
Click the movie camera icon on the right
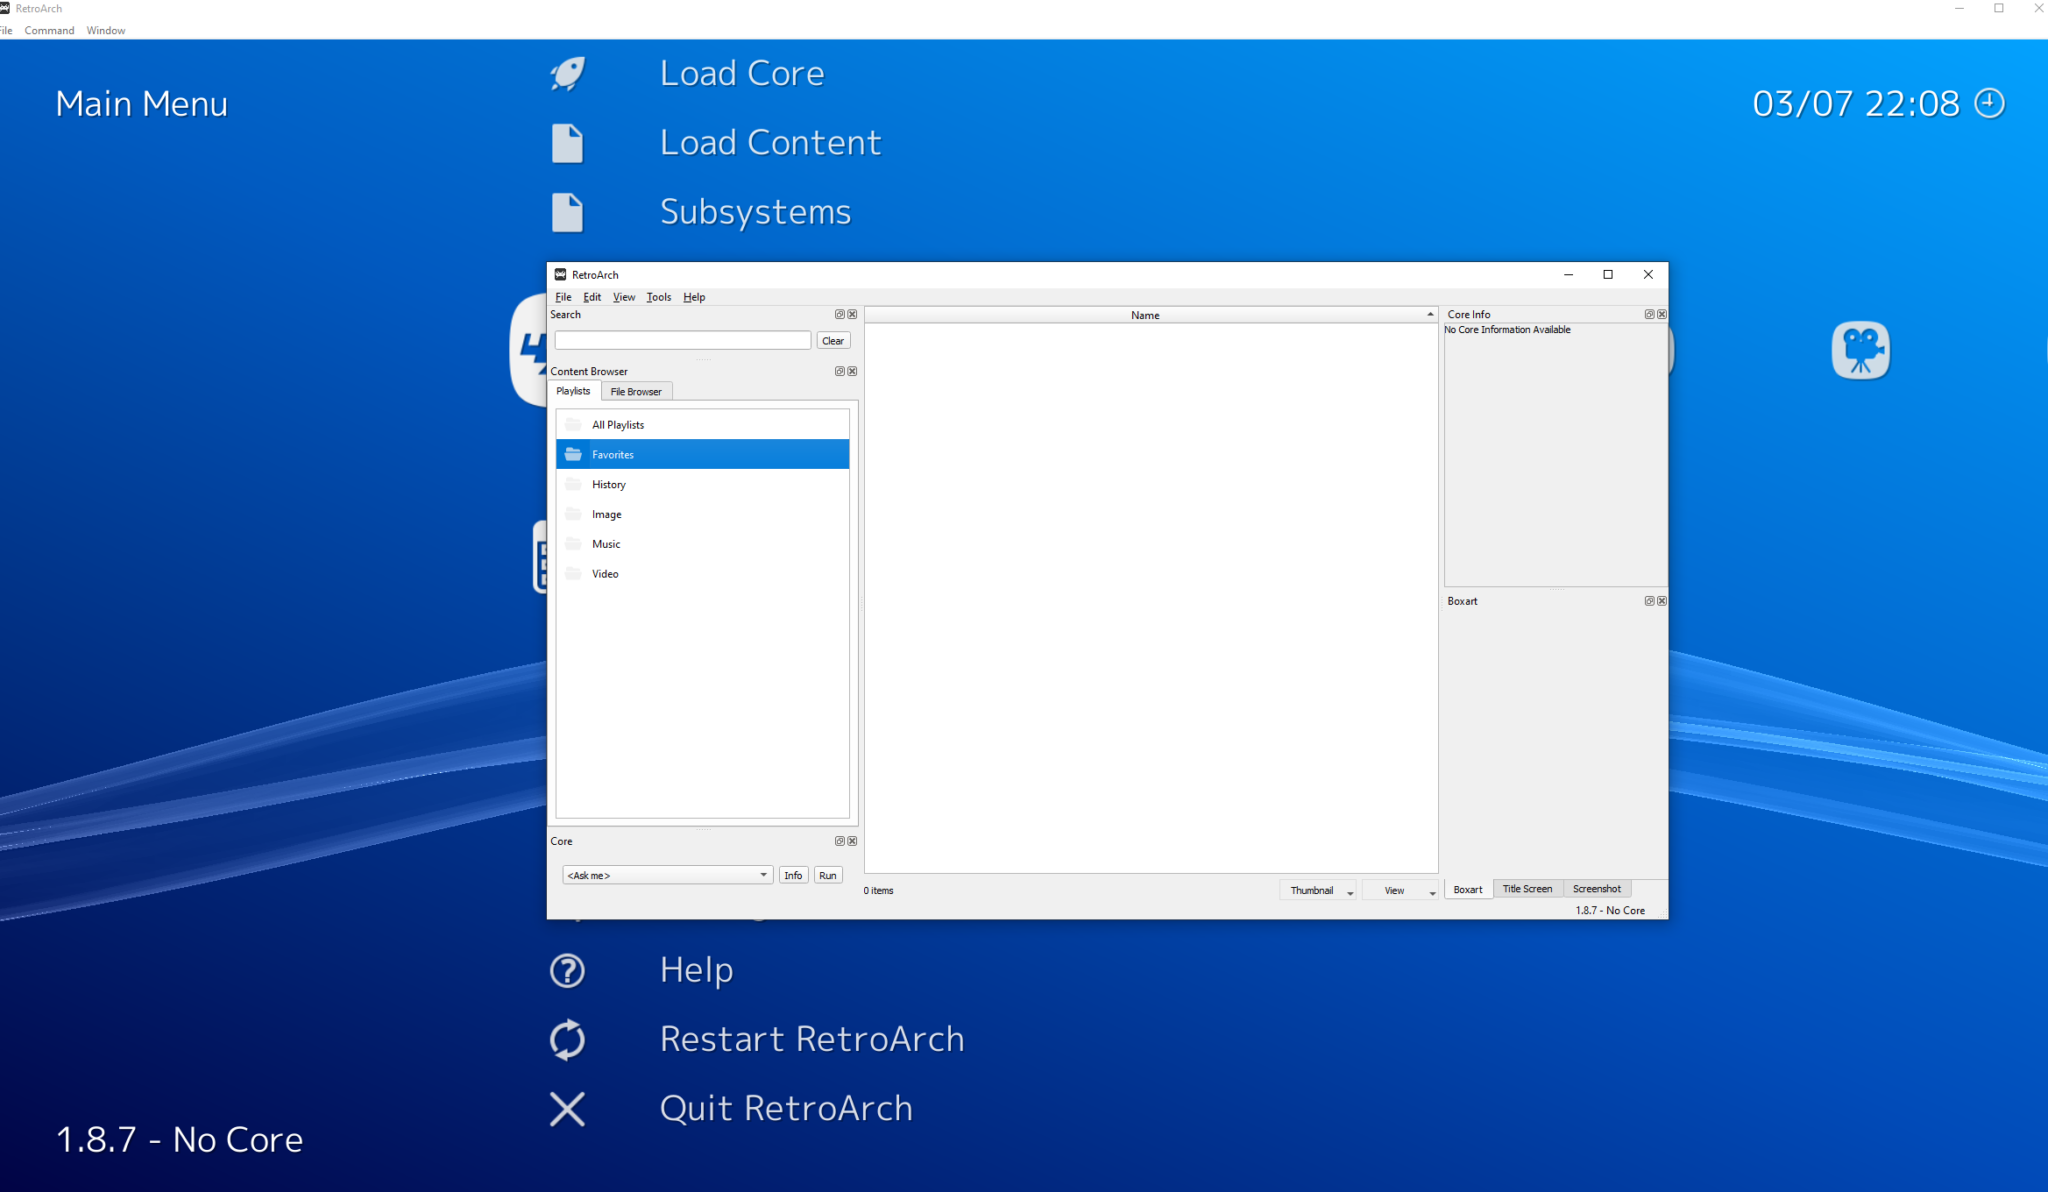[1860, 350]
